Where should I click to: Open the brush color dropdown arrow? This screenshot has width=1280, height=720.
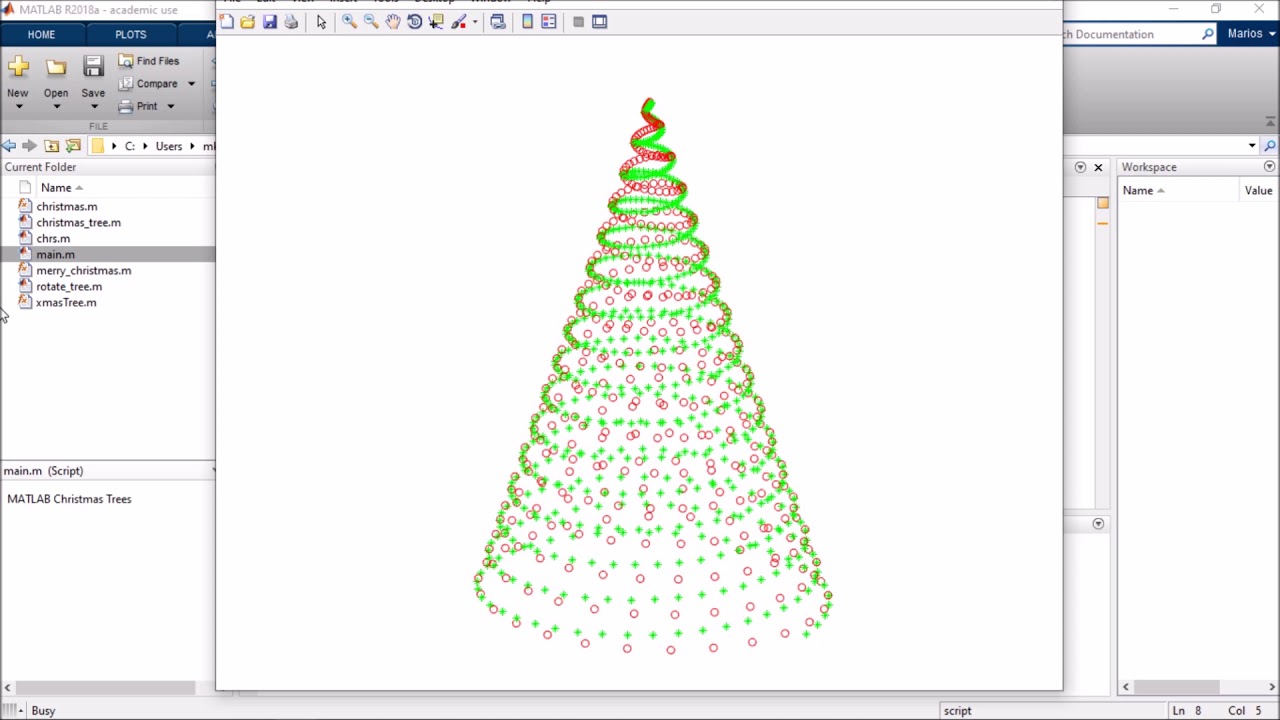[x=475, y=22]
